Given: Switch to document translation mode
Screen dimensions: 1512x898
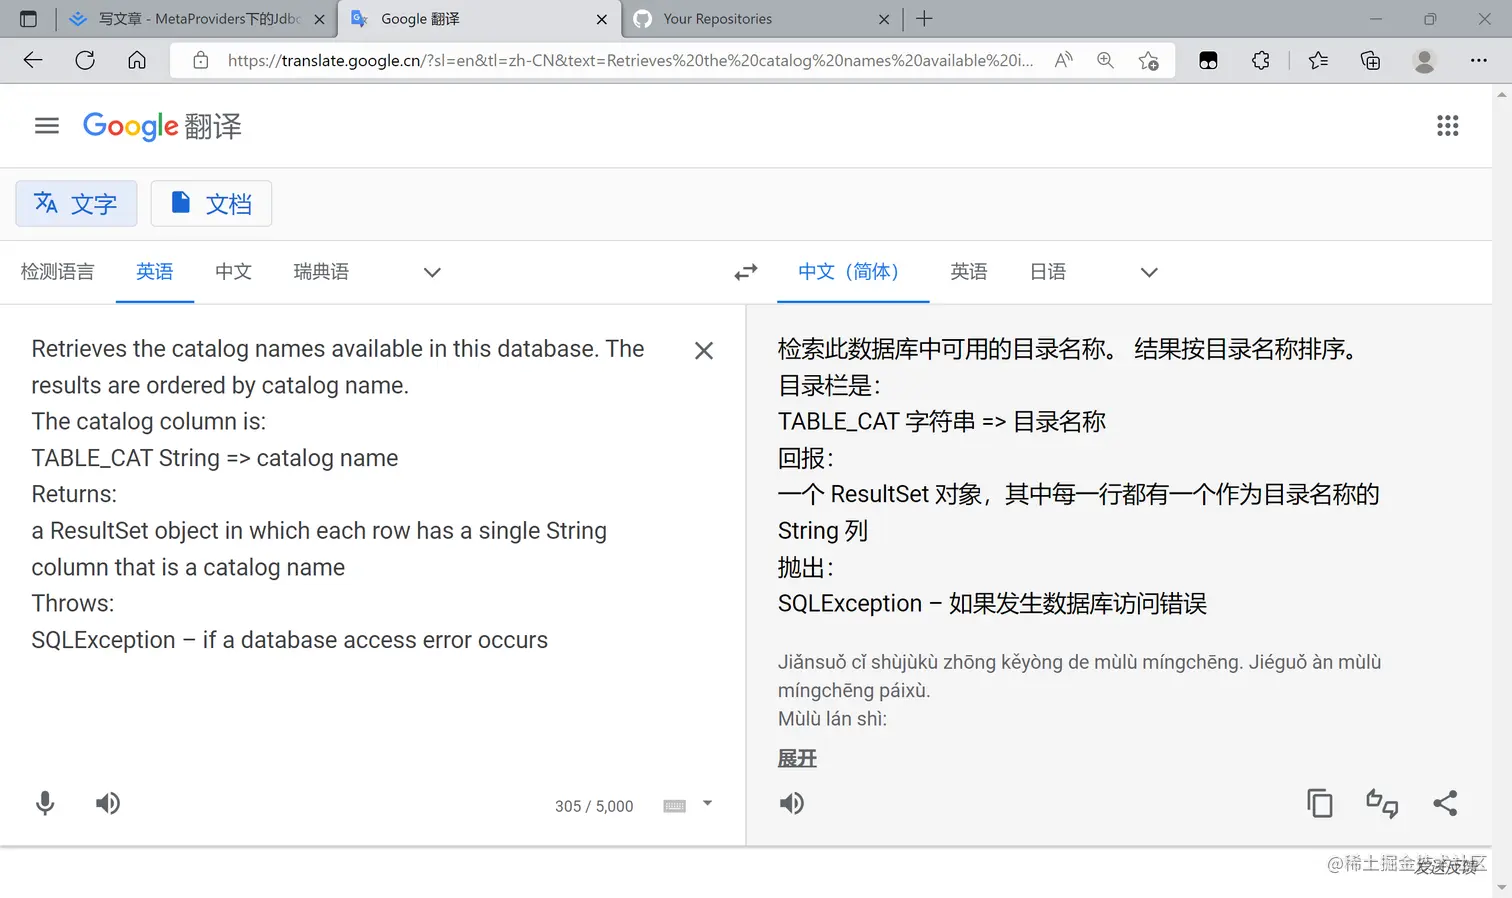Looking at the screenshot, I should point(211,204).
